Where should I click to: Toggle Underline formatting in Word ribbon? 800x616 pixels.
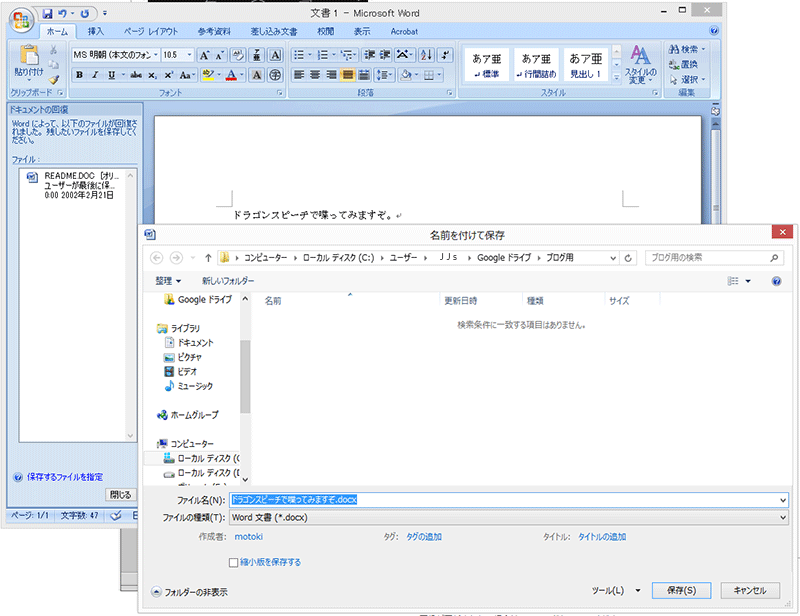pyautogui.click(x=111, y=75)
